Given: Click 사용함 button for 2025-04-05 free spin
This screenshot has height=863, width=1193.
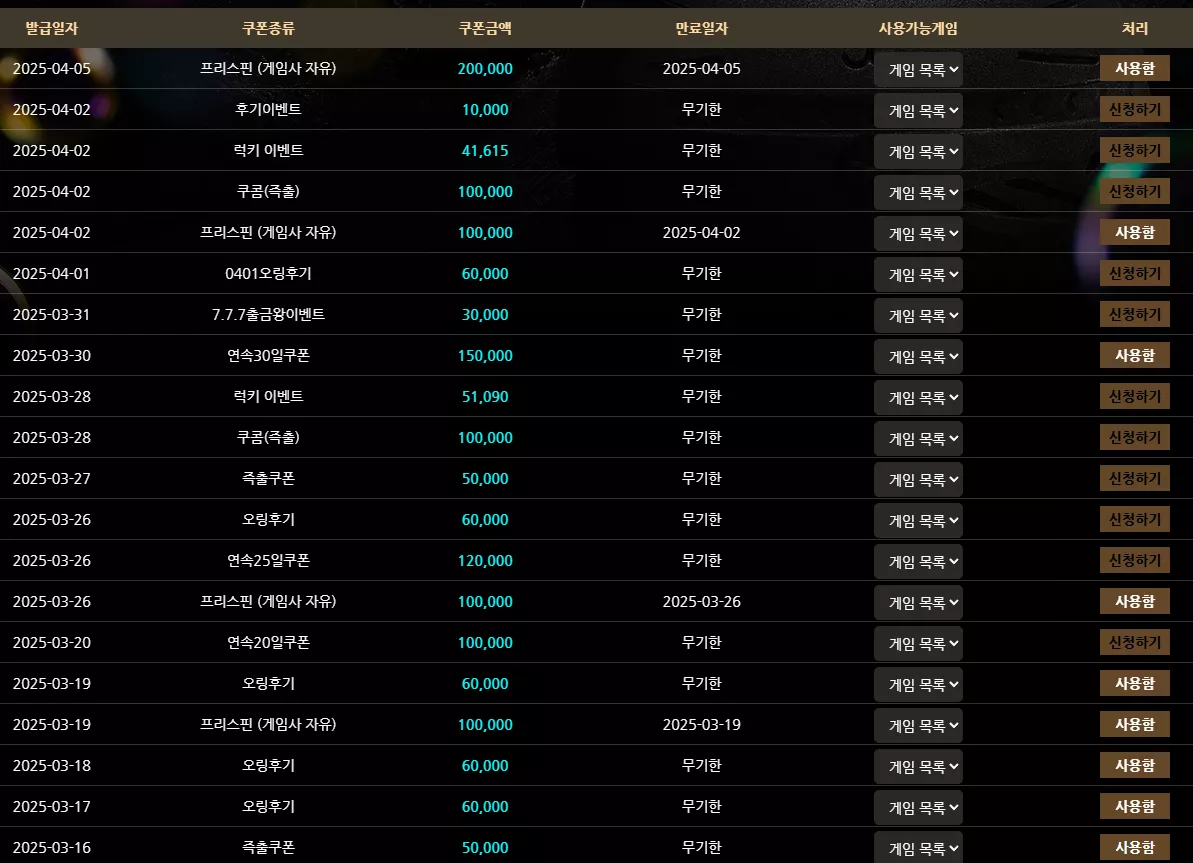Looking at the screenshot, I should [x=1134, y=68].
